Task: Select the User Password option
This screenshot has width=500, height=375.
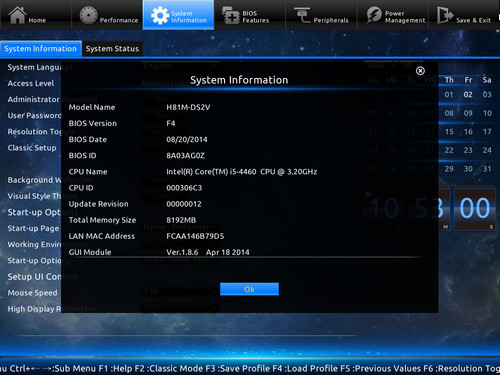Action: tap(35, 115)
